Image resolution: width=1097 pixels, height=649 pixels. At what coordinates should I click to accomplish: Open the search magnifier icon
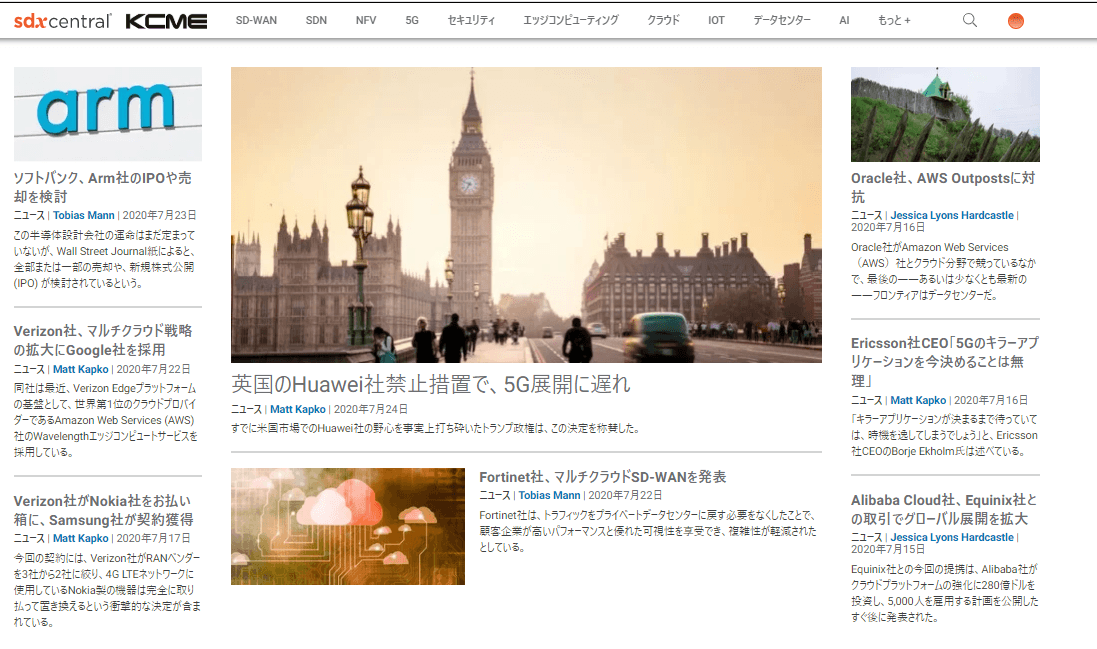coord(970,20)
